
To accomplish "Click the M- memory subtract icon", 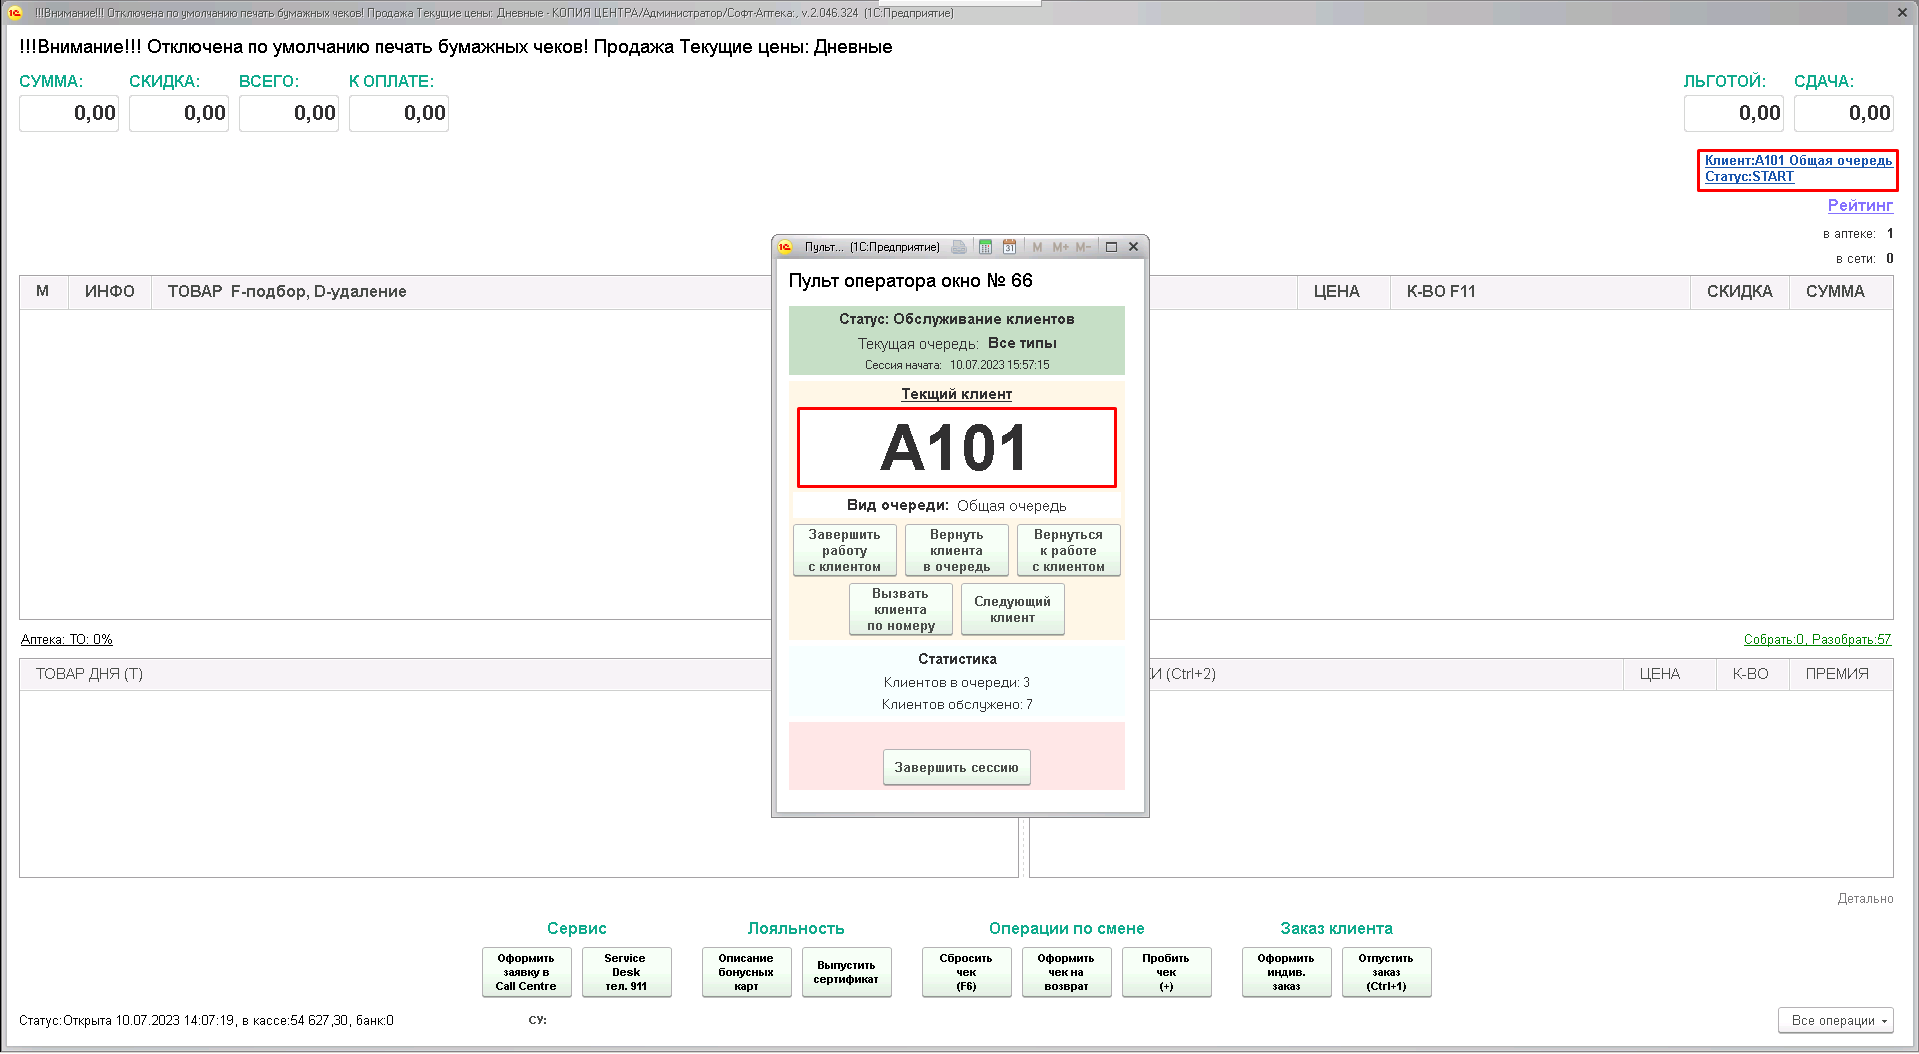I will (1083, 247).
